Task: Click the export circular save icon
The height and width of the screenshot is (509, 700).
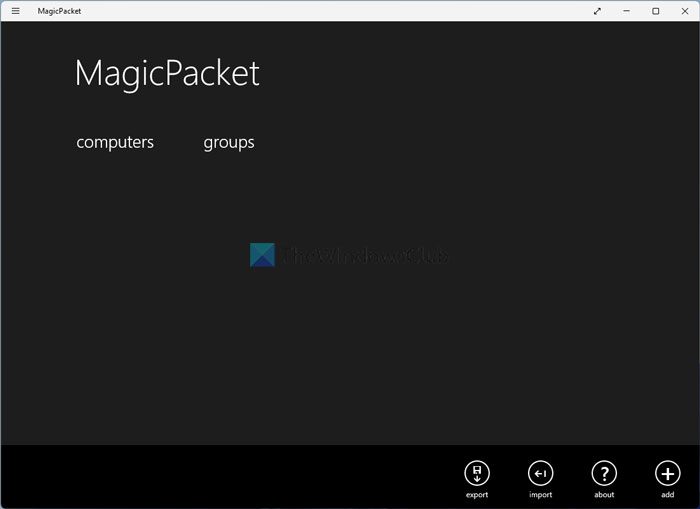Action: [477, 473]
